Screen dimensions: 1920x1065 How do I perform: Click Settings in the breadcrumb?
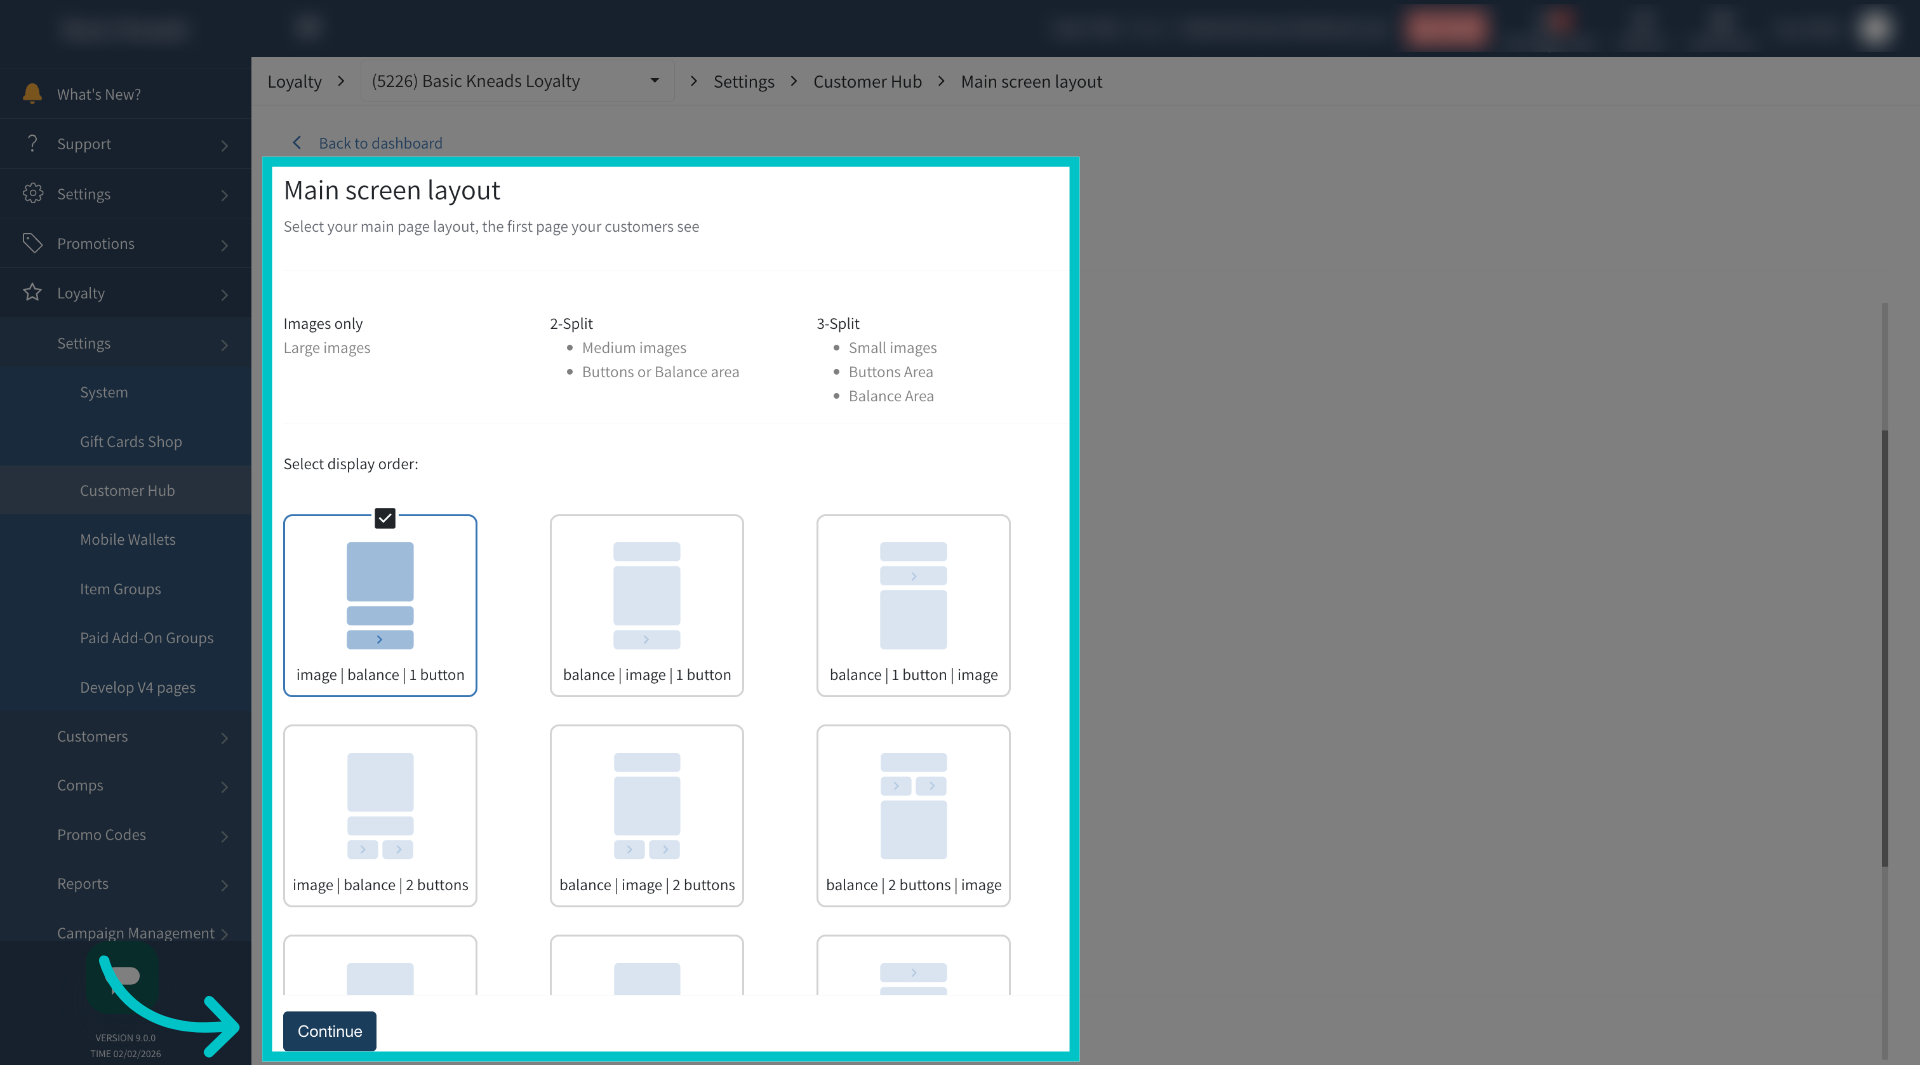(743, 81)
